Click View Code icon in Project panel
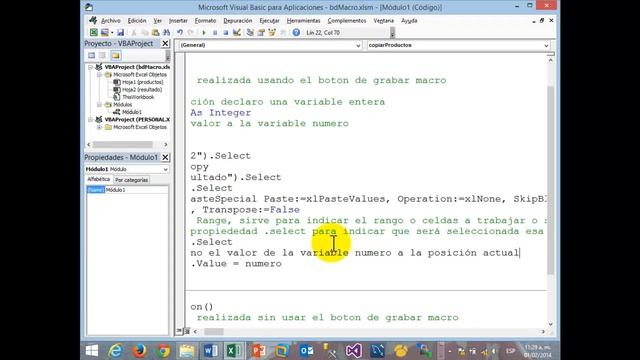Screen dimensions: 640x360 (91, 56)
